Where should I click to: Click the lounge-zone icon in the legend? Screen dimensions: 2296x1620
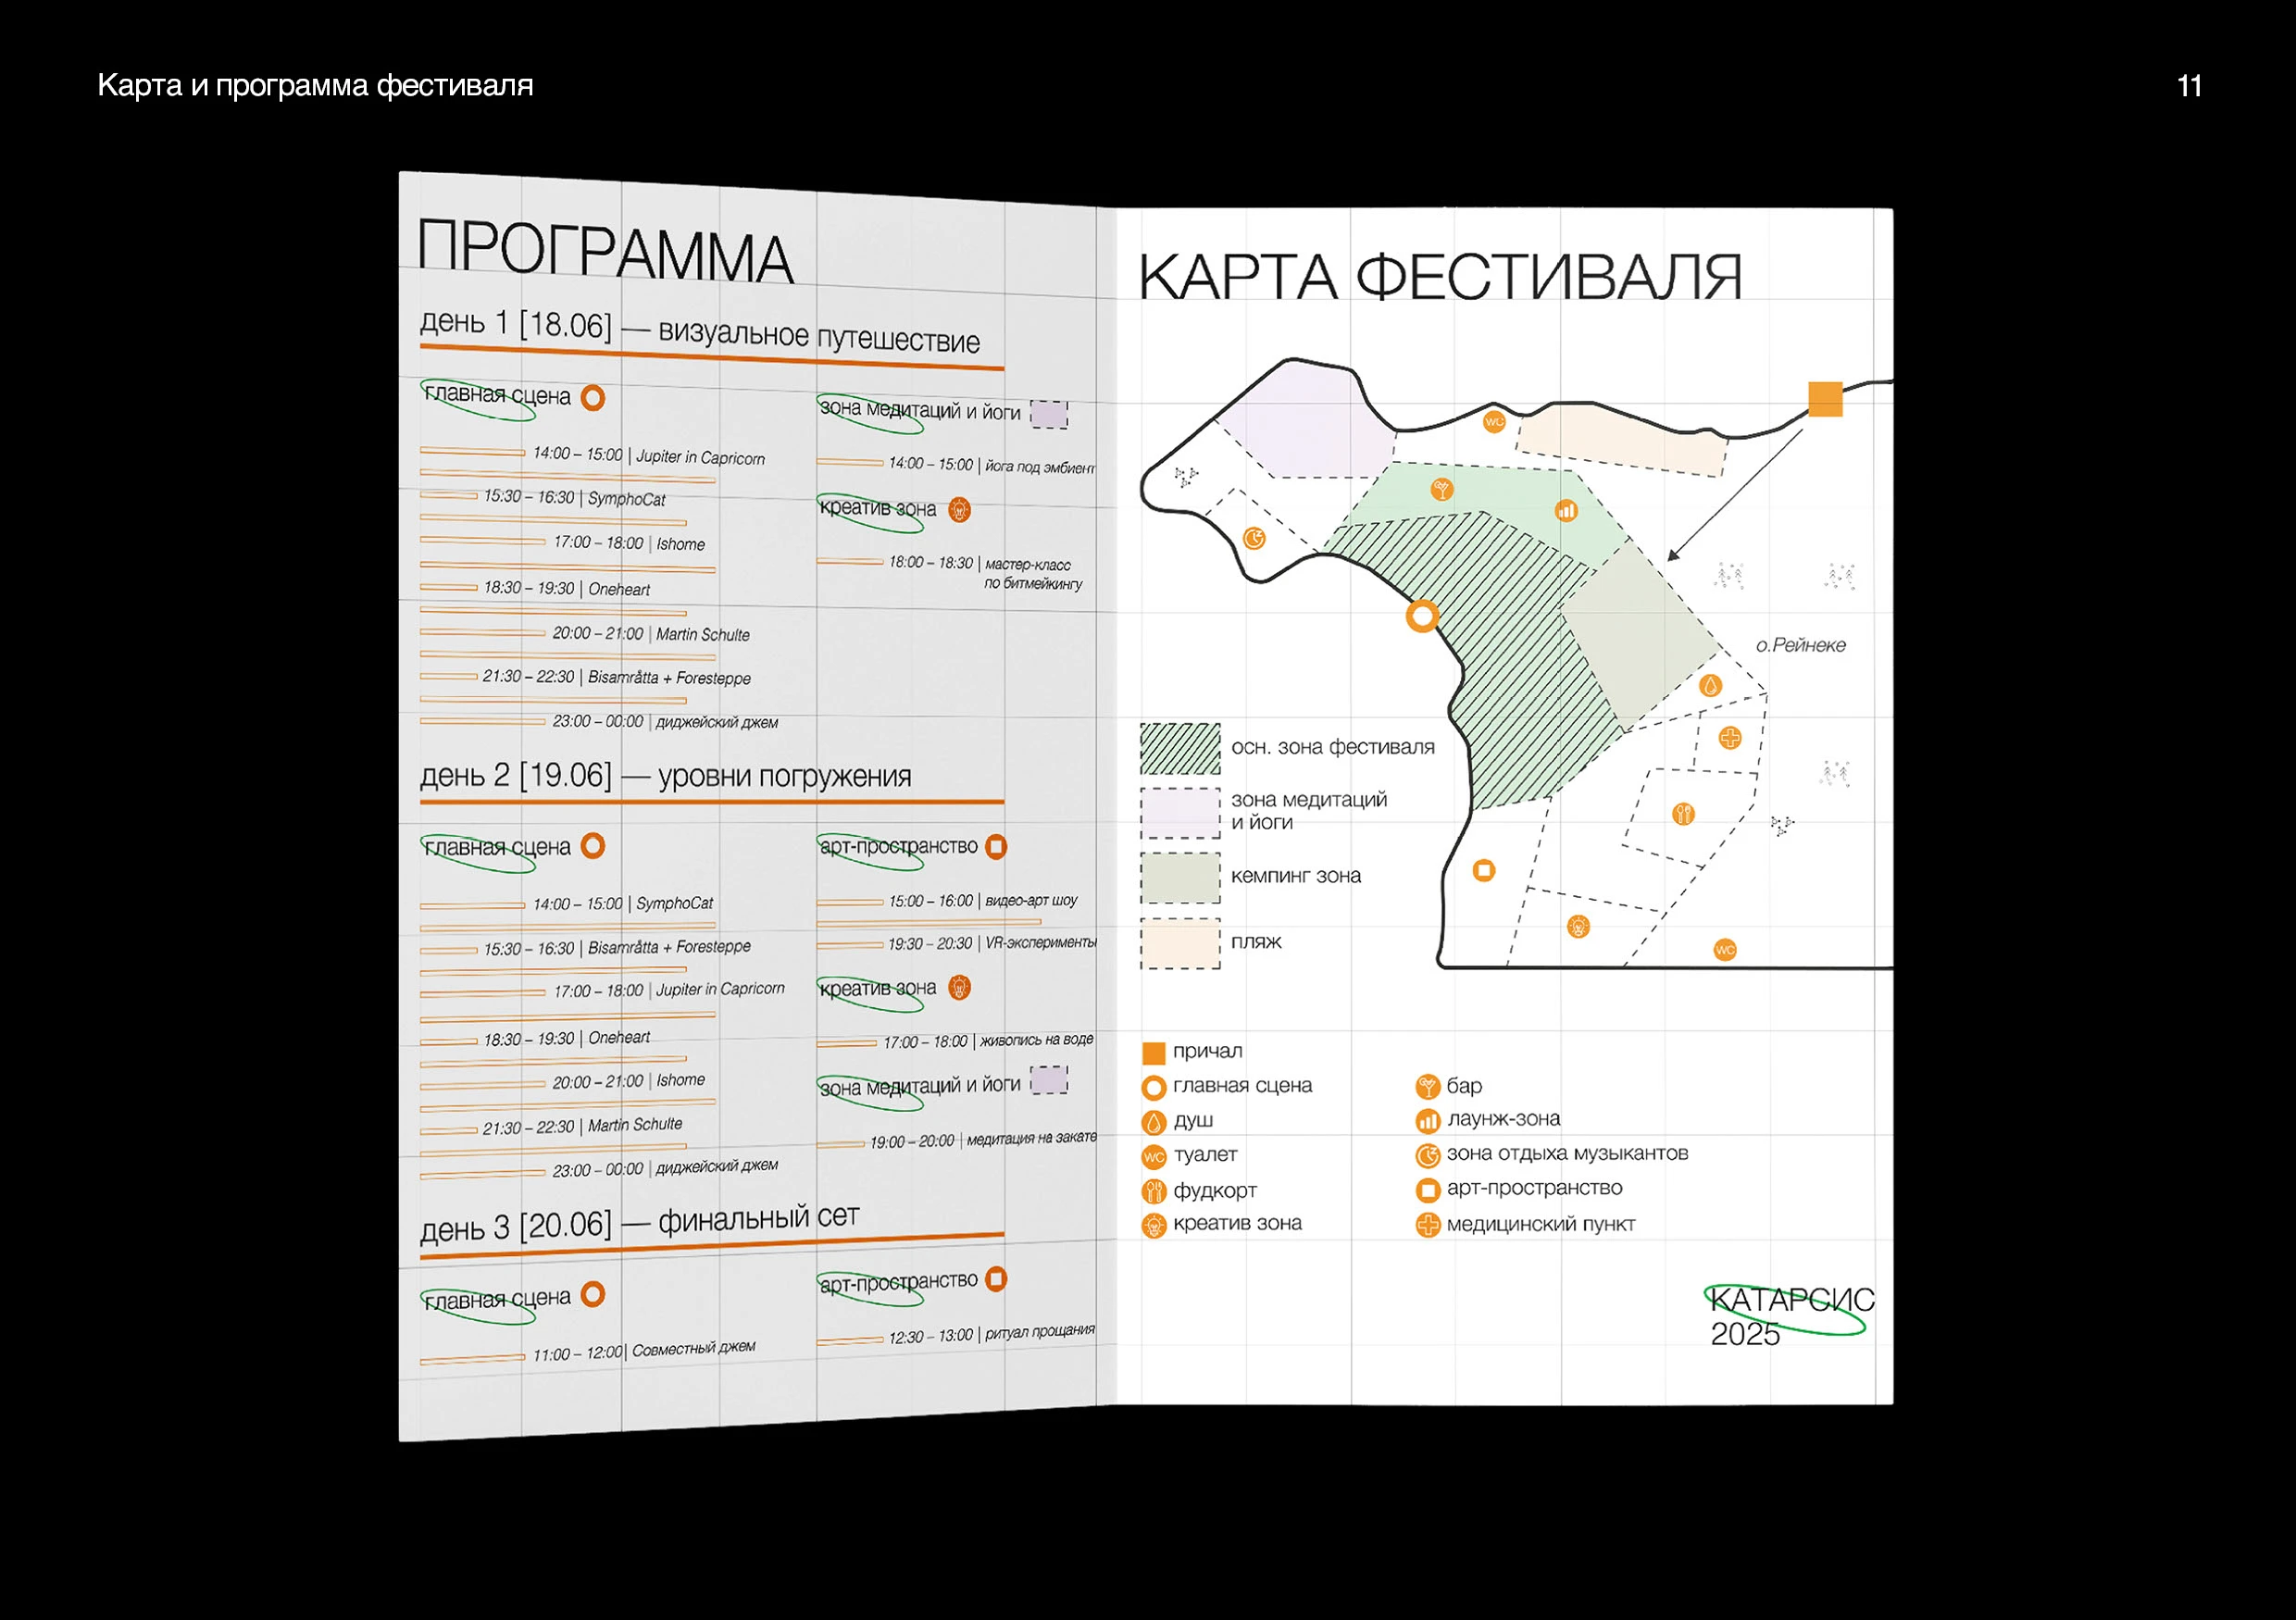pos(1427,1121)
